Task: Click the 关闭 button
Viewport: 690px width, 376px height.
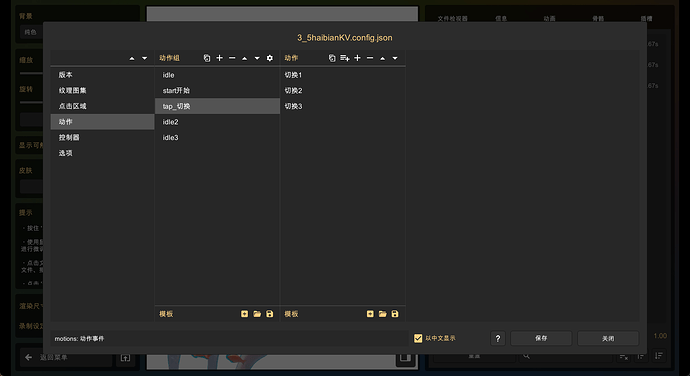Action: coord(608,339)
